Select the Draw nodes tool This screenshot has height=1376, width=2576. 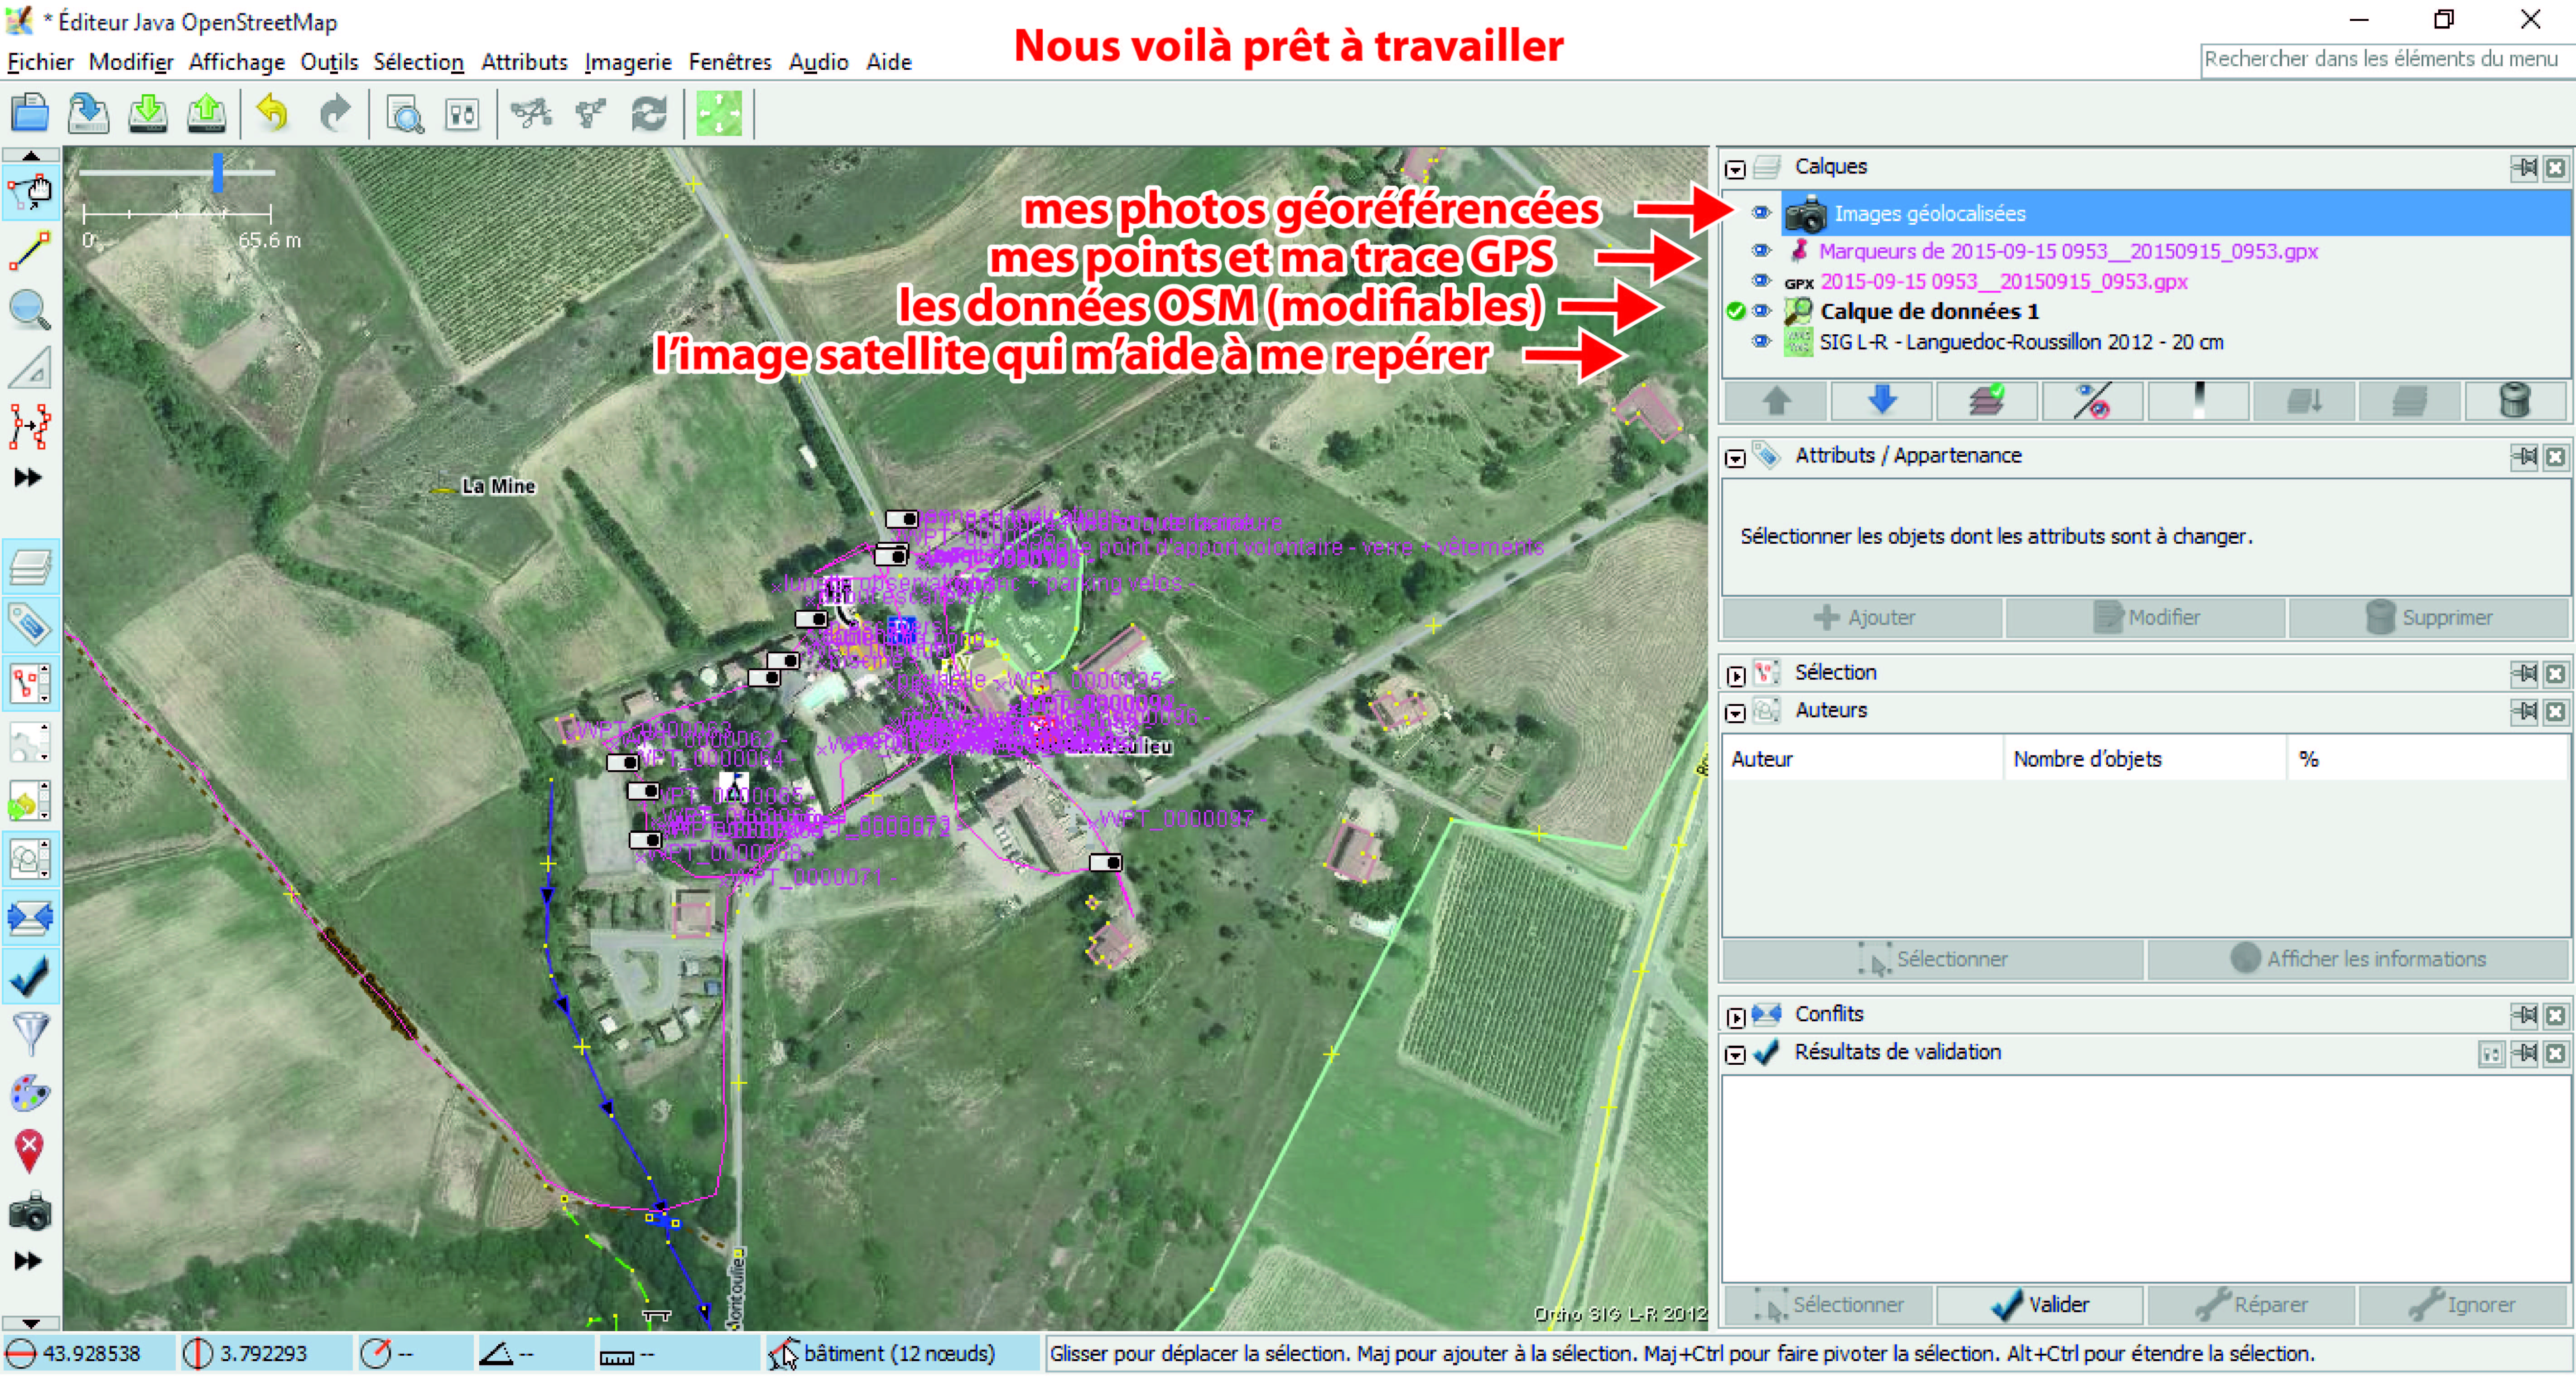[30, 251]
